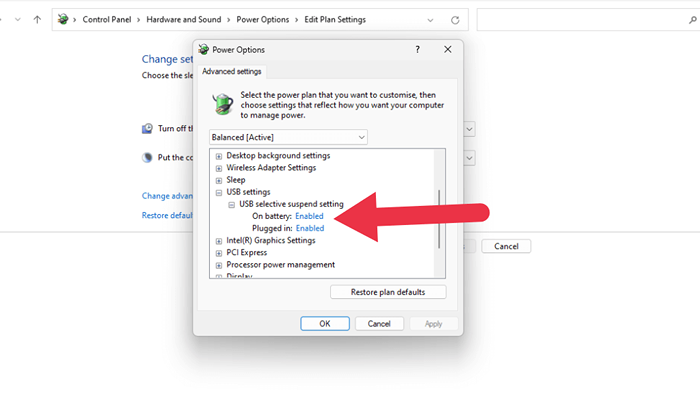The width and height of the screenshot is (700, 394).
Task: Click the Up arrow navigation icon
Action: pyautogui.click(x=38, y=20)
